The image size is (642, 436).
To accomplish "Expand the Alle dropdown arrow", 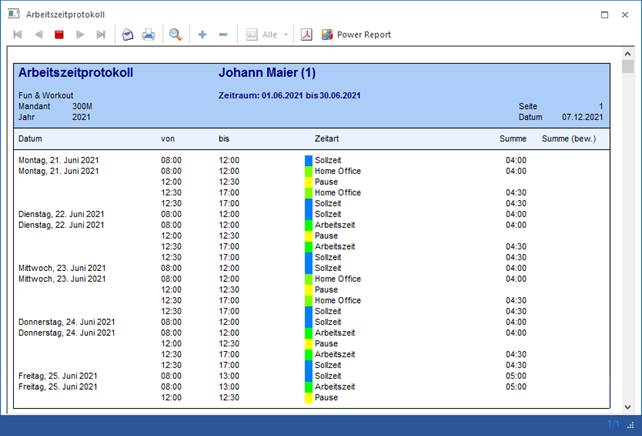I will click(x=286, y=34).
